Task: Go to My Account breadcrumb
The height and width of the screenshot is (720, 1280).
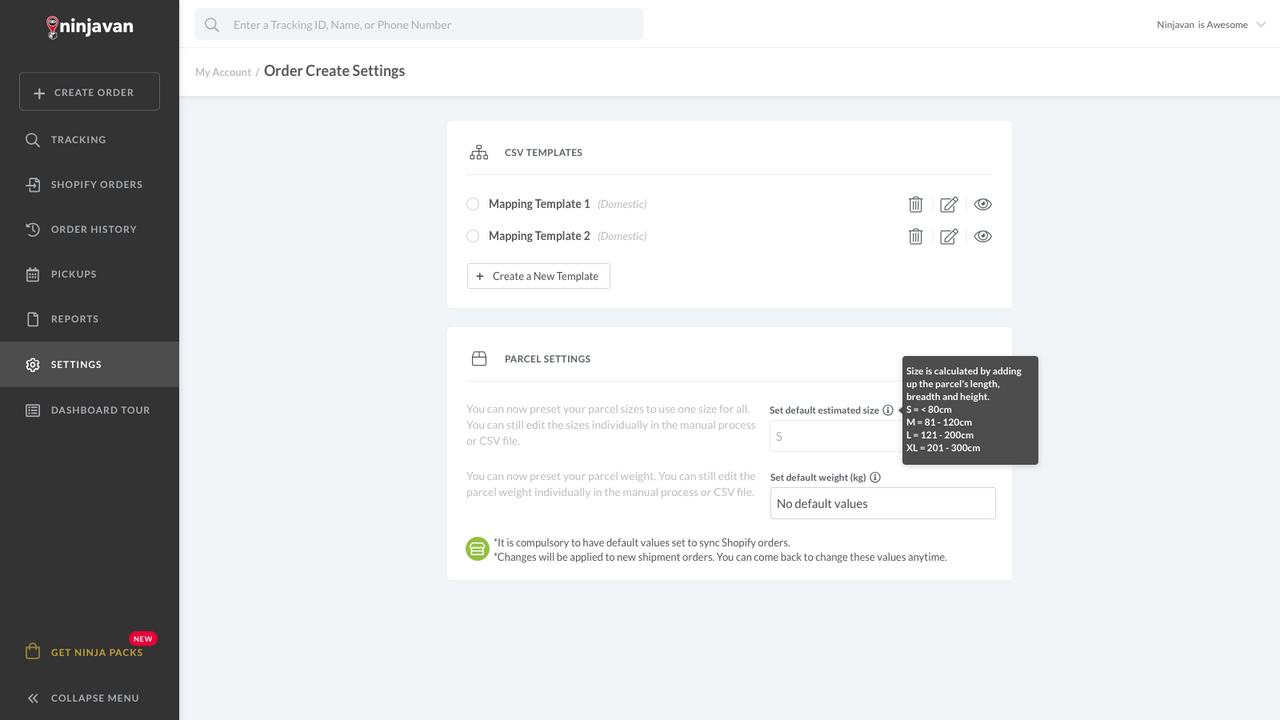Action: pos(223,72)
